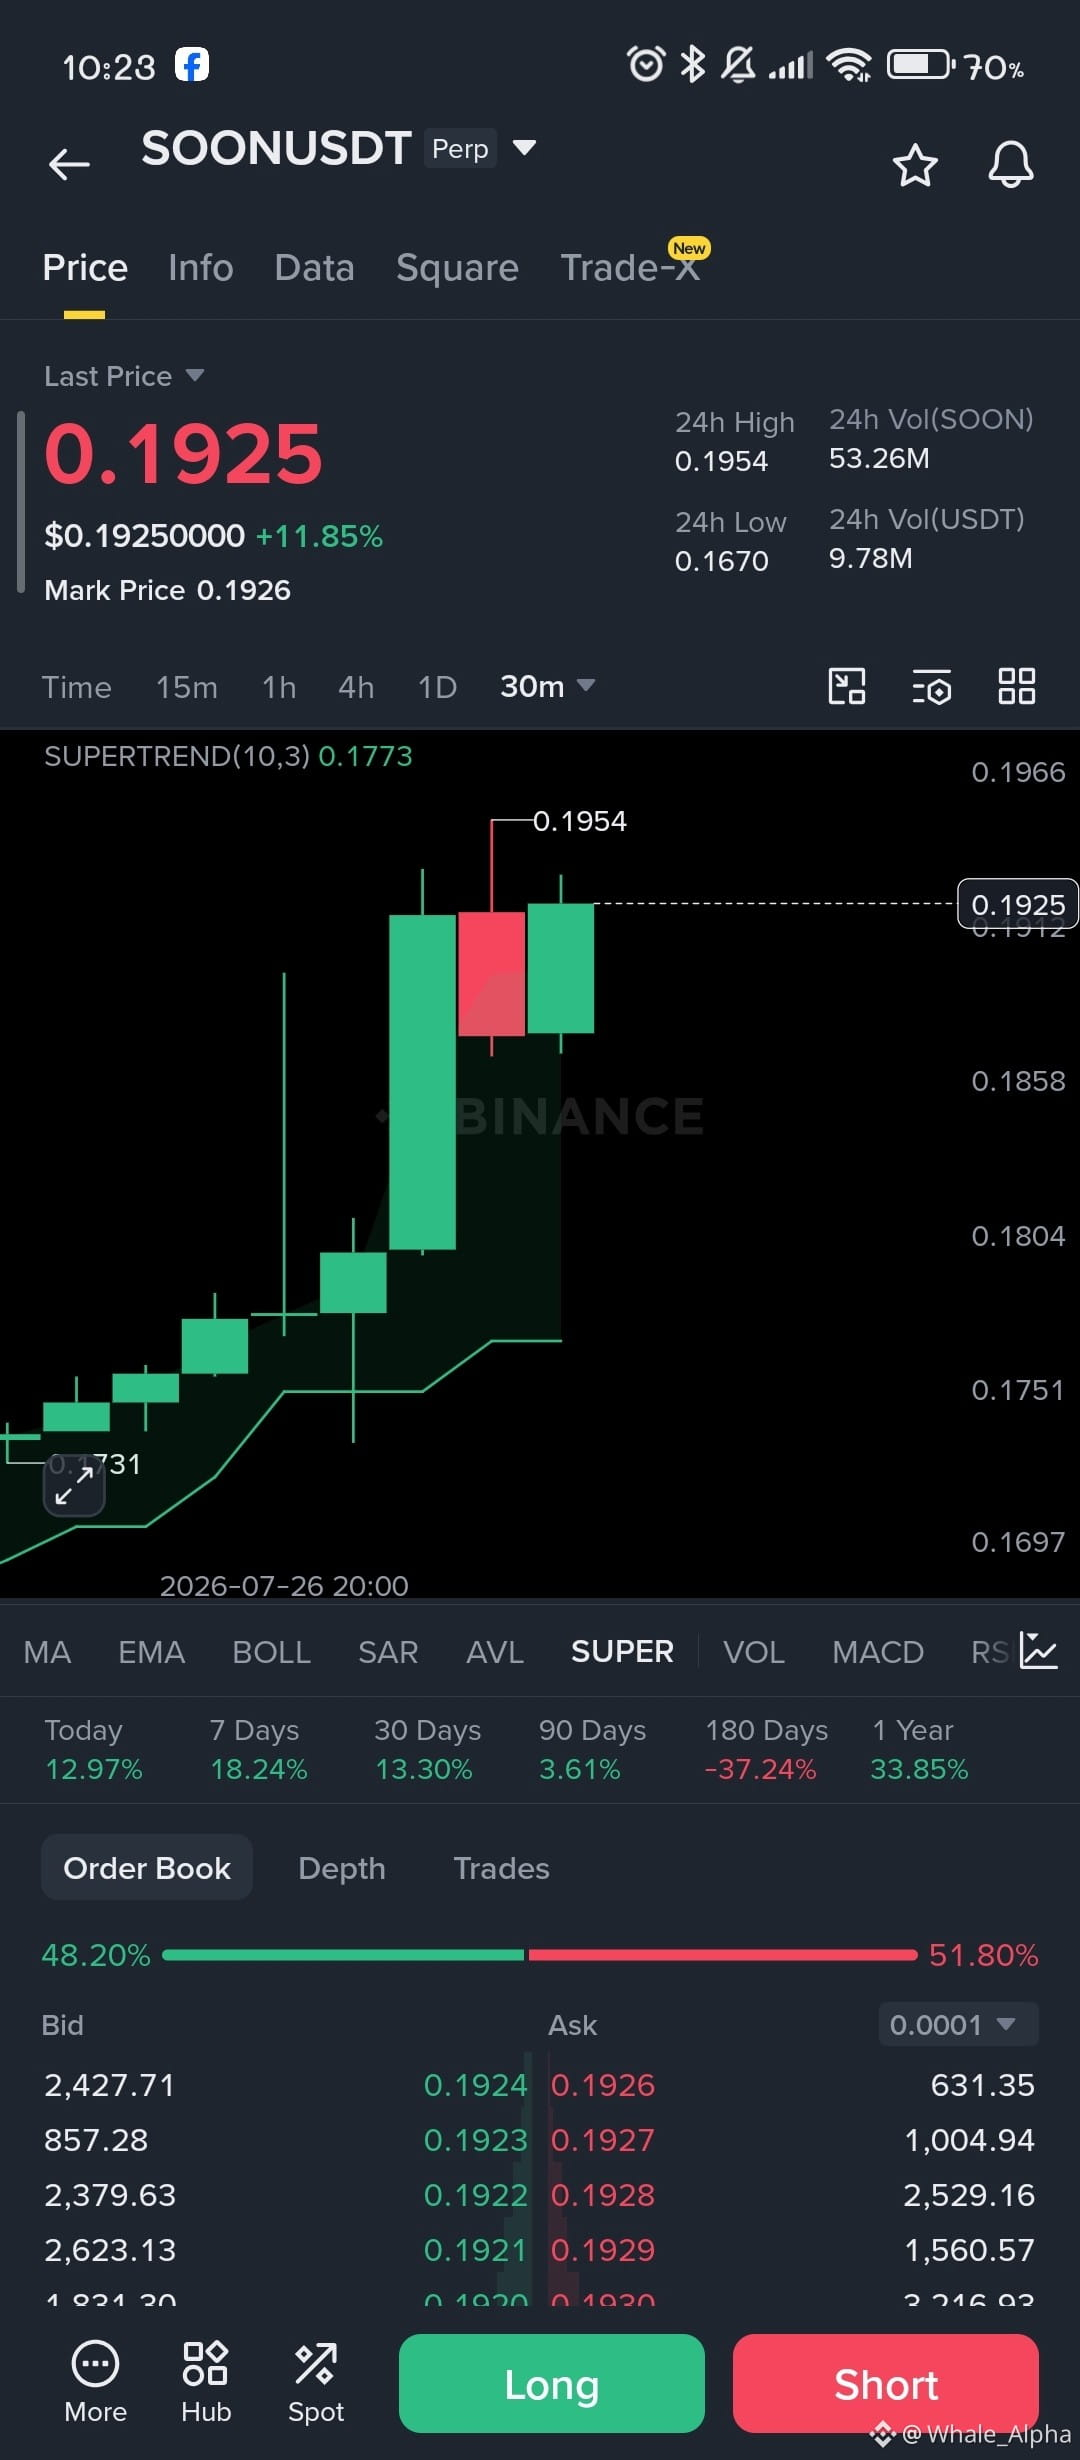The image size is (1080, 2460).
Task: Open the multi-chart grid layout icon
Action: pos(1017,687)
